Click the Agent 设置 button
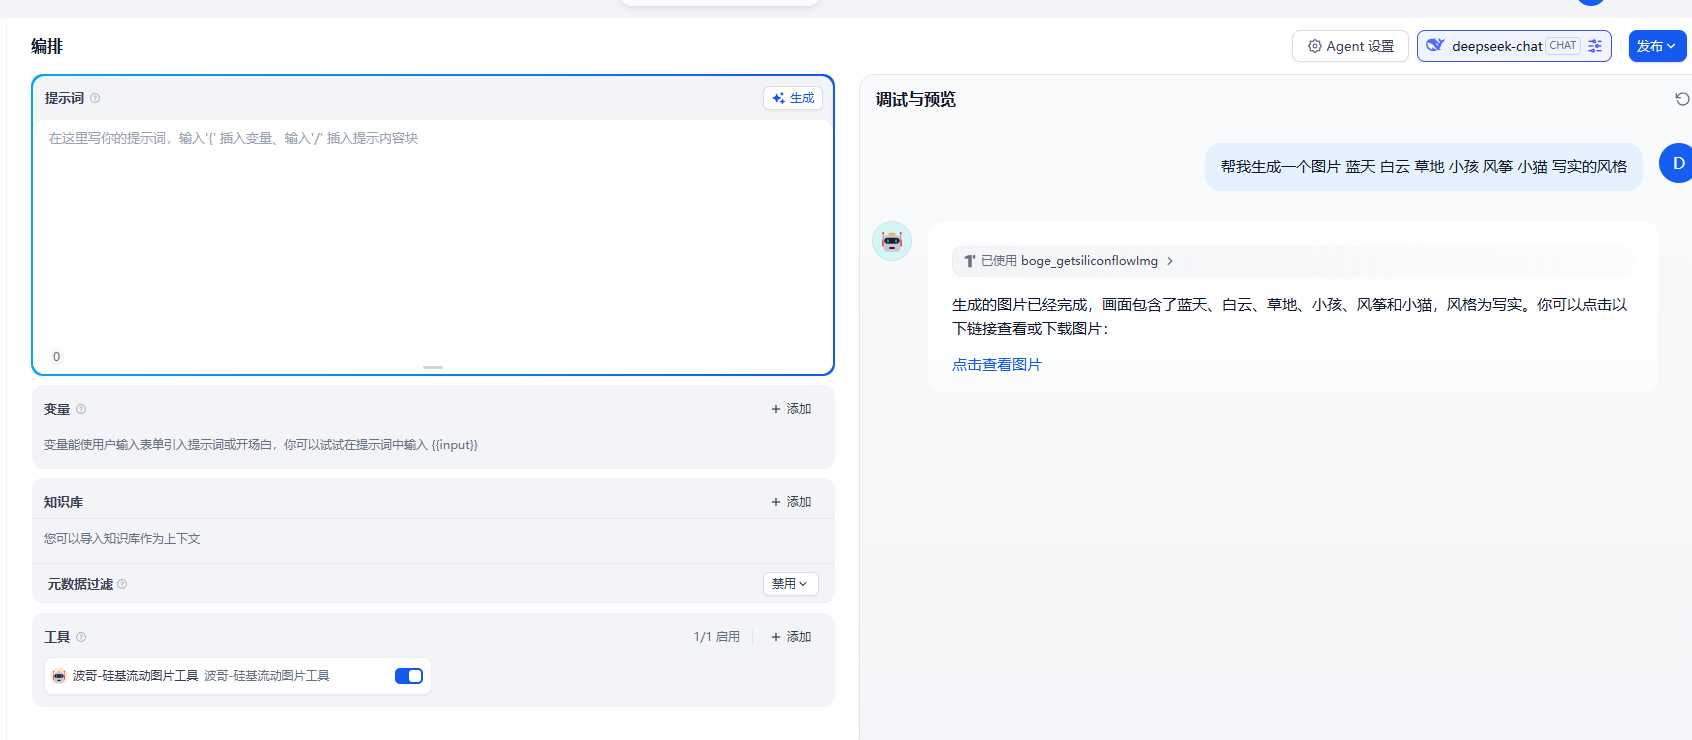Viewport: 1692px width, 740px height. pyautogui.click(x=1350, y=46)
